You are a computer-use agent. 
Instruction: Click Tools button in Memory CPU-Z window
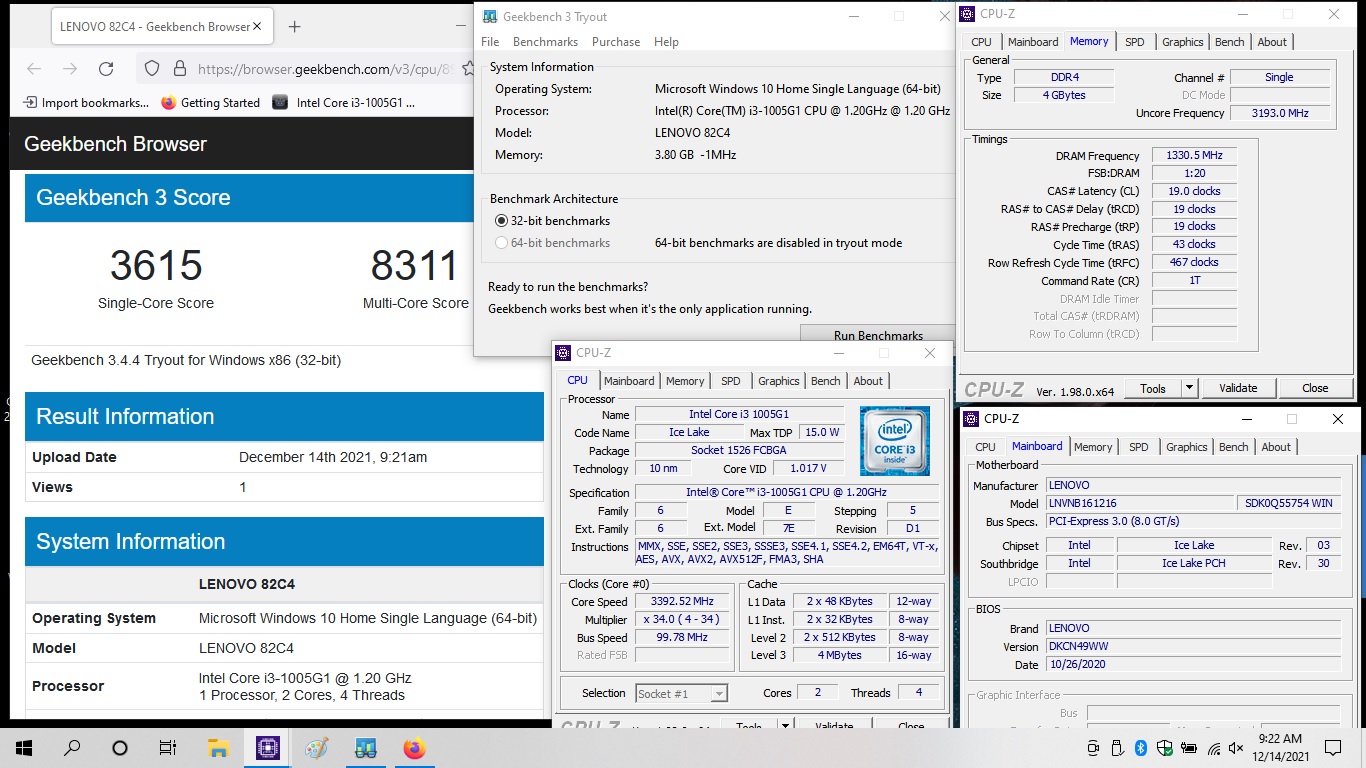pyautogui.click(x=1153, y=388)
